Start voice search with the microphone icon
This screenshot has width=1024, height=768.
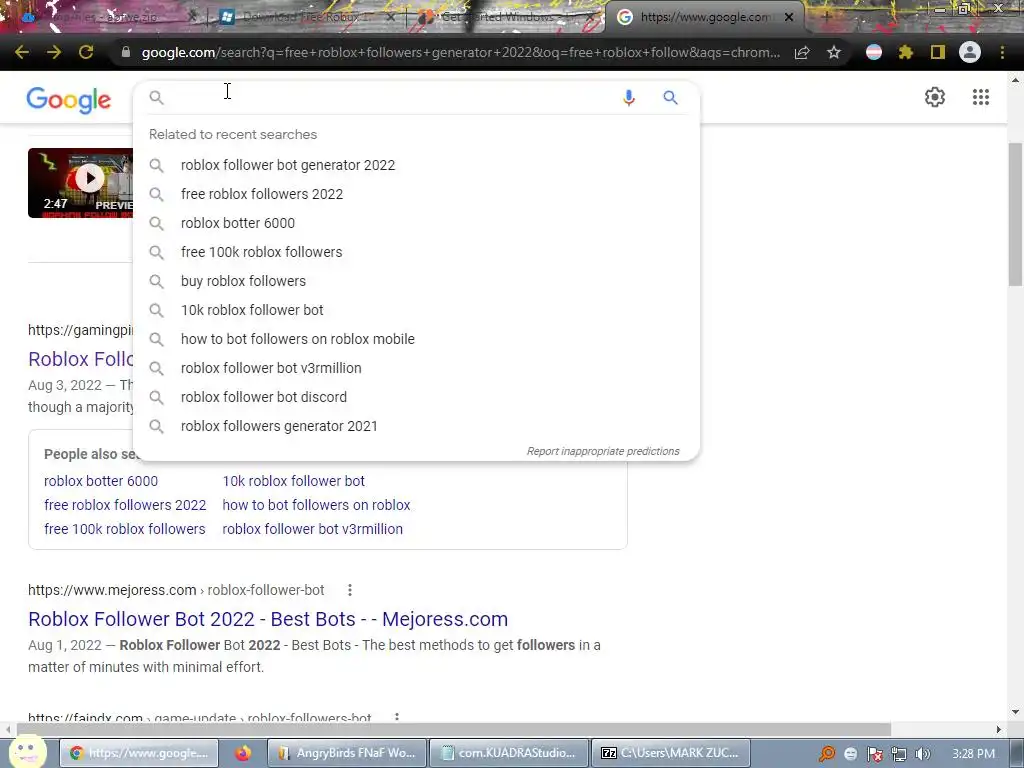pyautogui.click(x=629, y=98)
